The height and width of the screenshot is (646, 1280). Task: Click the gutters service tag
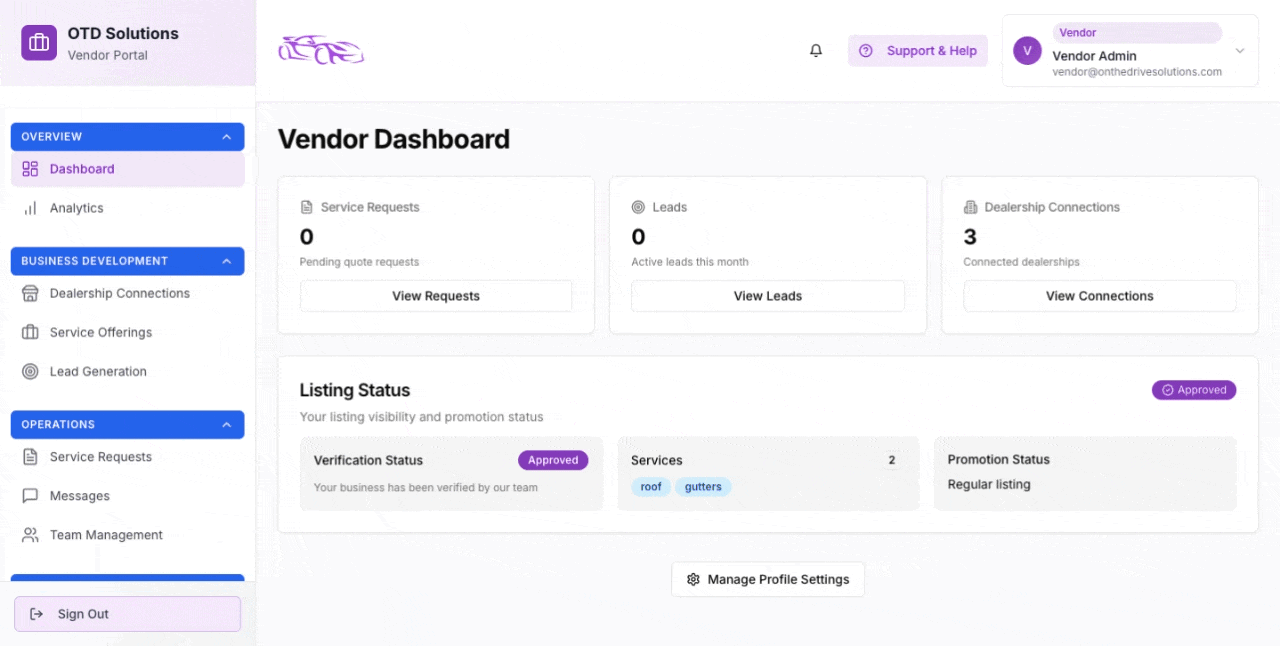[x=703, y=487]
